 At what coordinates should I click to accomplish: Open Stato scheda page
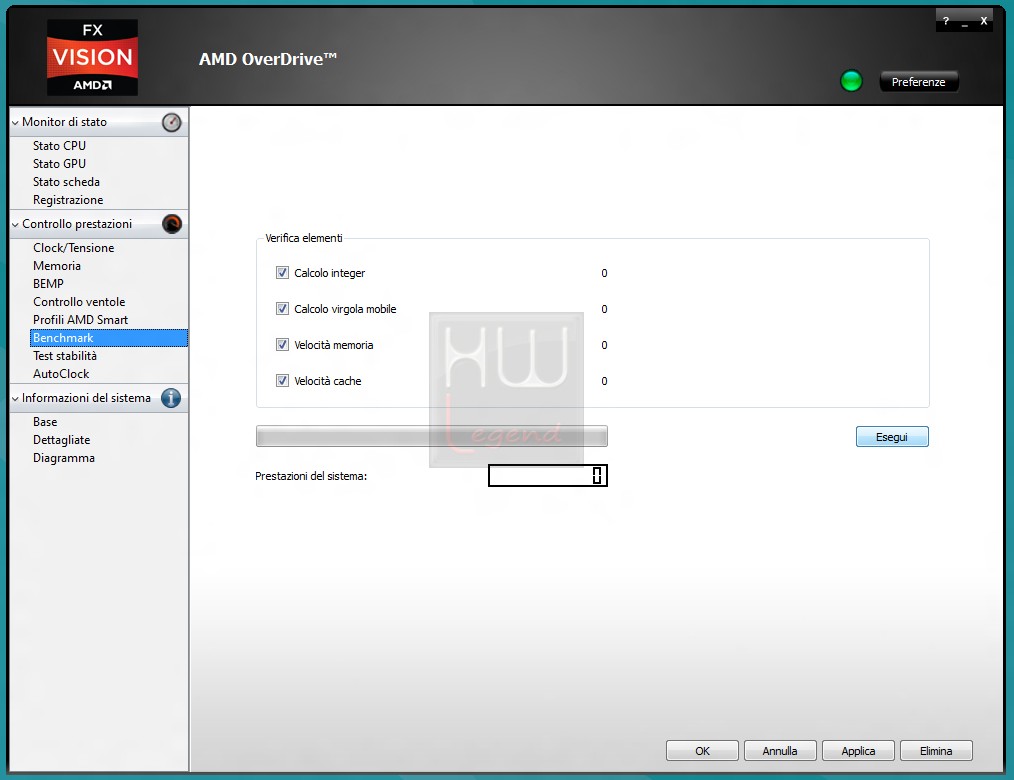[x=67, y=182]
